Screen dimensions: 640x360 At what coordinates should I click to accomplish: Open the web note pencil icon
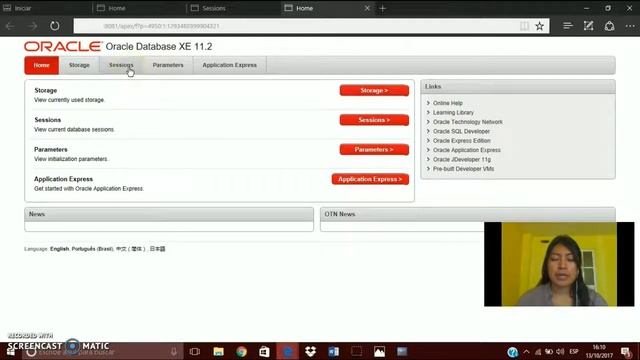588,26
